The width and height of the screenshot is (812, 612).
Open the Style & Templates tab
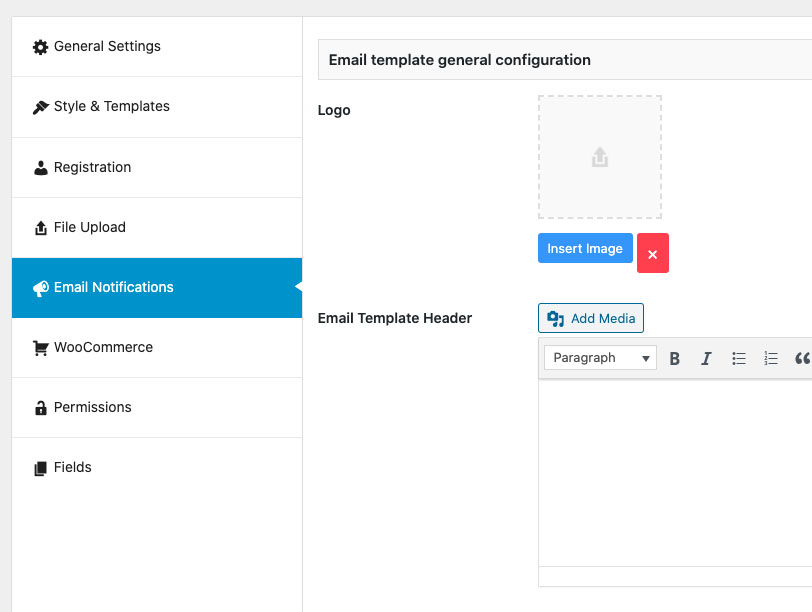coord(157,107)
